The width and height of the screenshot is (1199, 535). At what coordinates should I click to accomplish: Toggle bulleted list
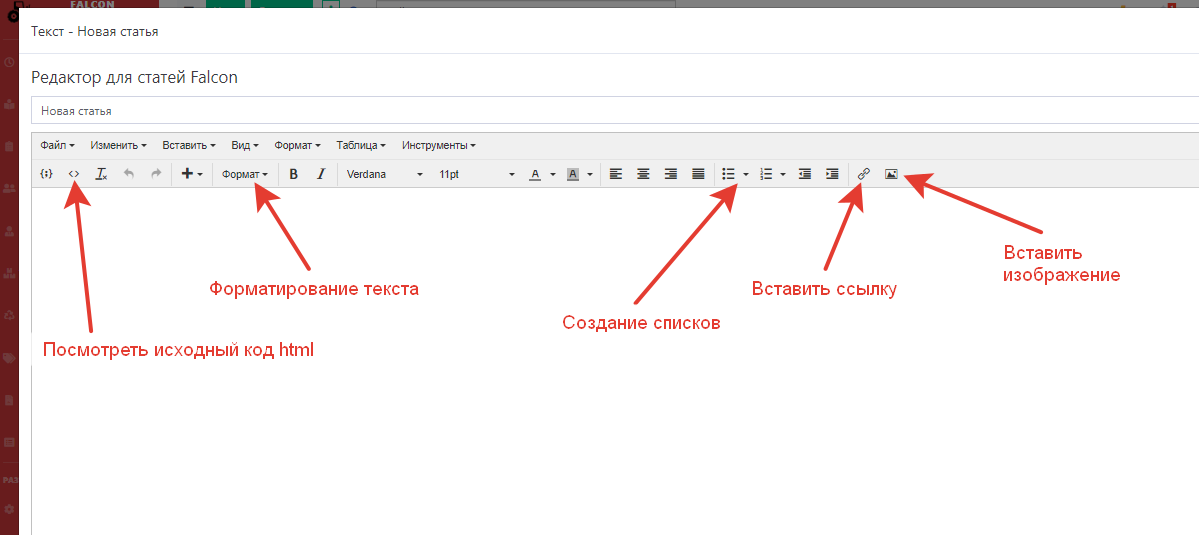729,174
